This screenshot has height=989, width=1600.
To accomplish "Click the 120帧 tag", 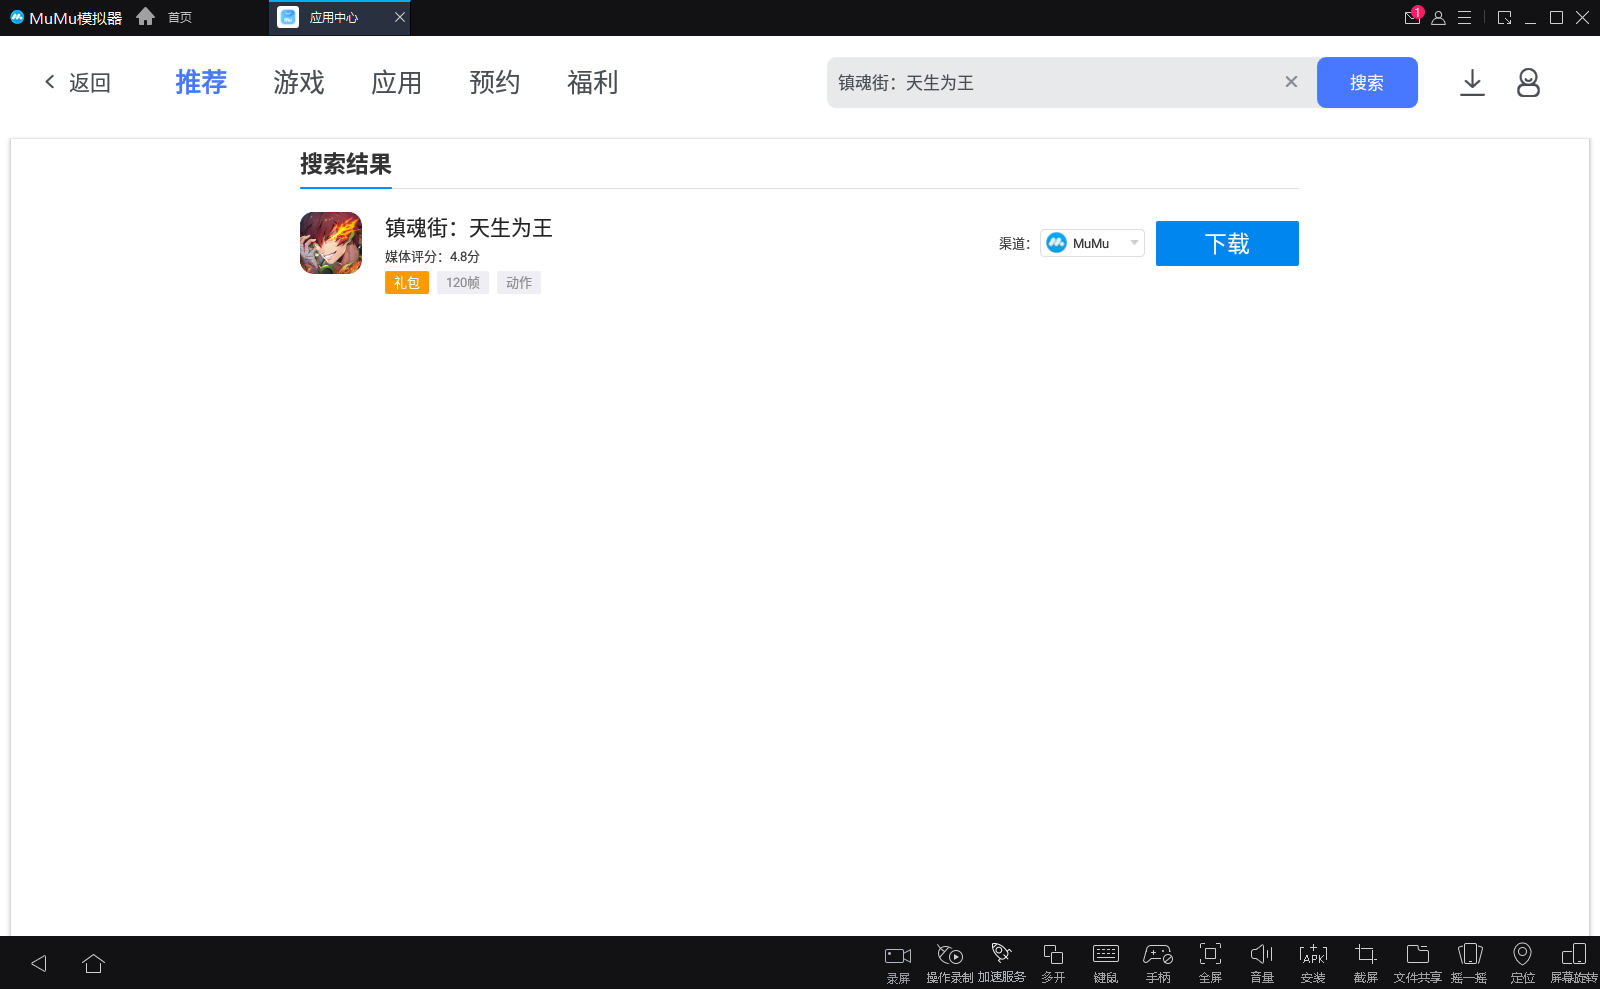I will [463, 283].
